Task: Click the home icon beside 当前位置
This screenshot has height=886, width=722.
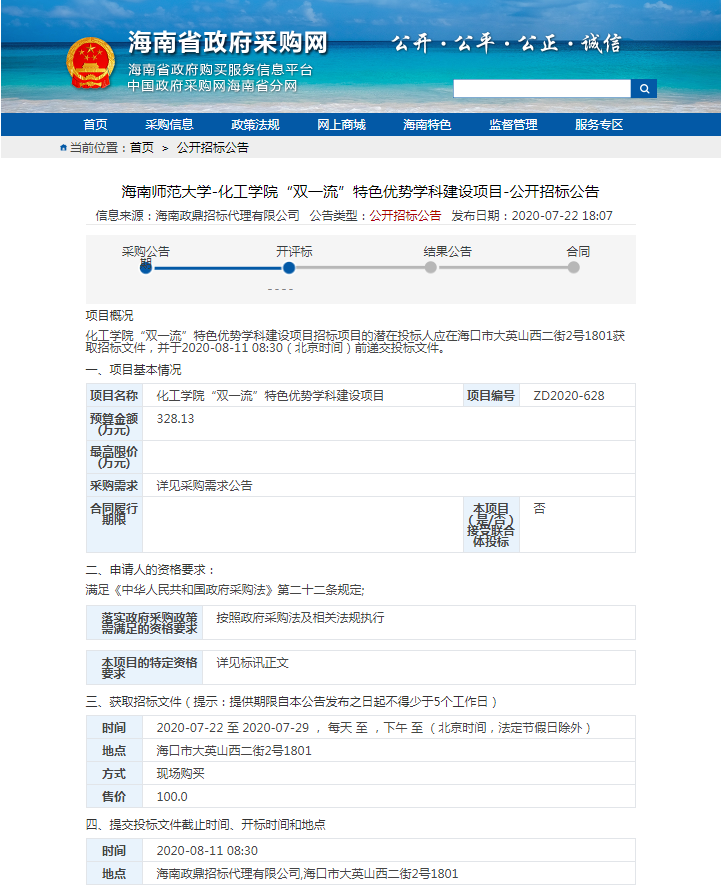Action: coord(63,147)
